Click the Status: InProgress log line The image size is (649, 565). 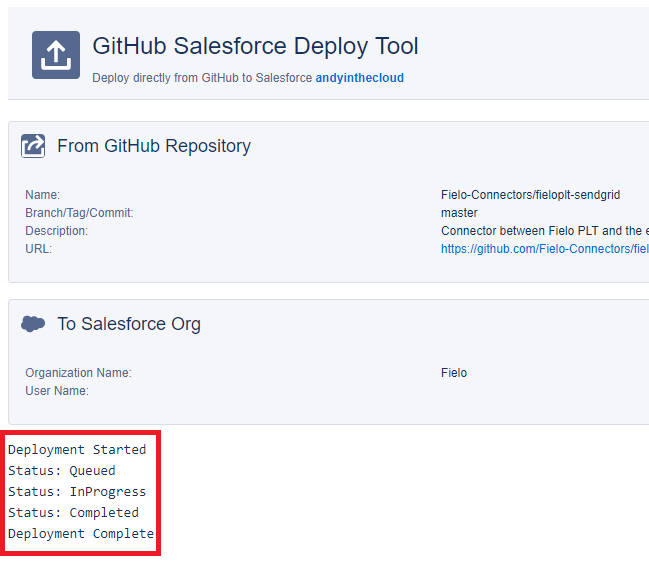click(x=77, y=492)
